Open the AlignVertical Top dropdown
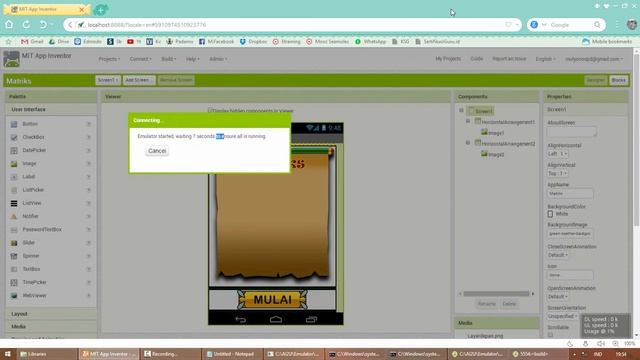 (558, 173)
